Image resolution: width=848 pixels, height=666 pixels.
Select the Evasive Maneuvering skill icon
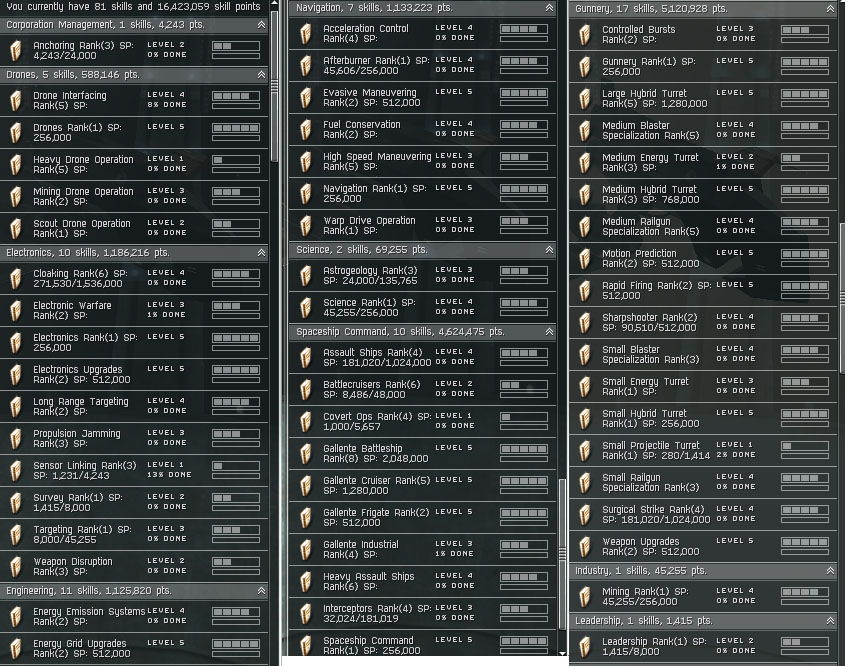pyautogui.click(x=306, y=97)
